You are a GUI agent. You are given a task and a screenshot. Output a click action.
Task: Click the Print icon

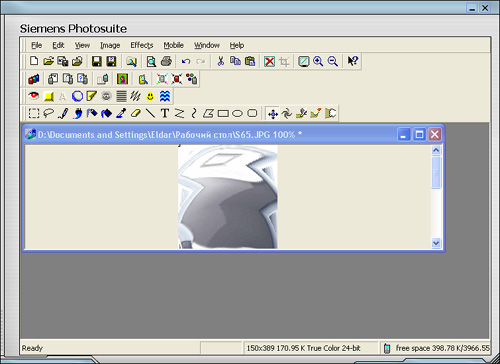[x=166, y=61]
